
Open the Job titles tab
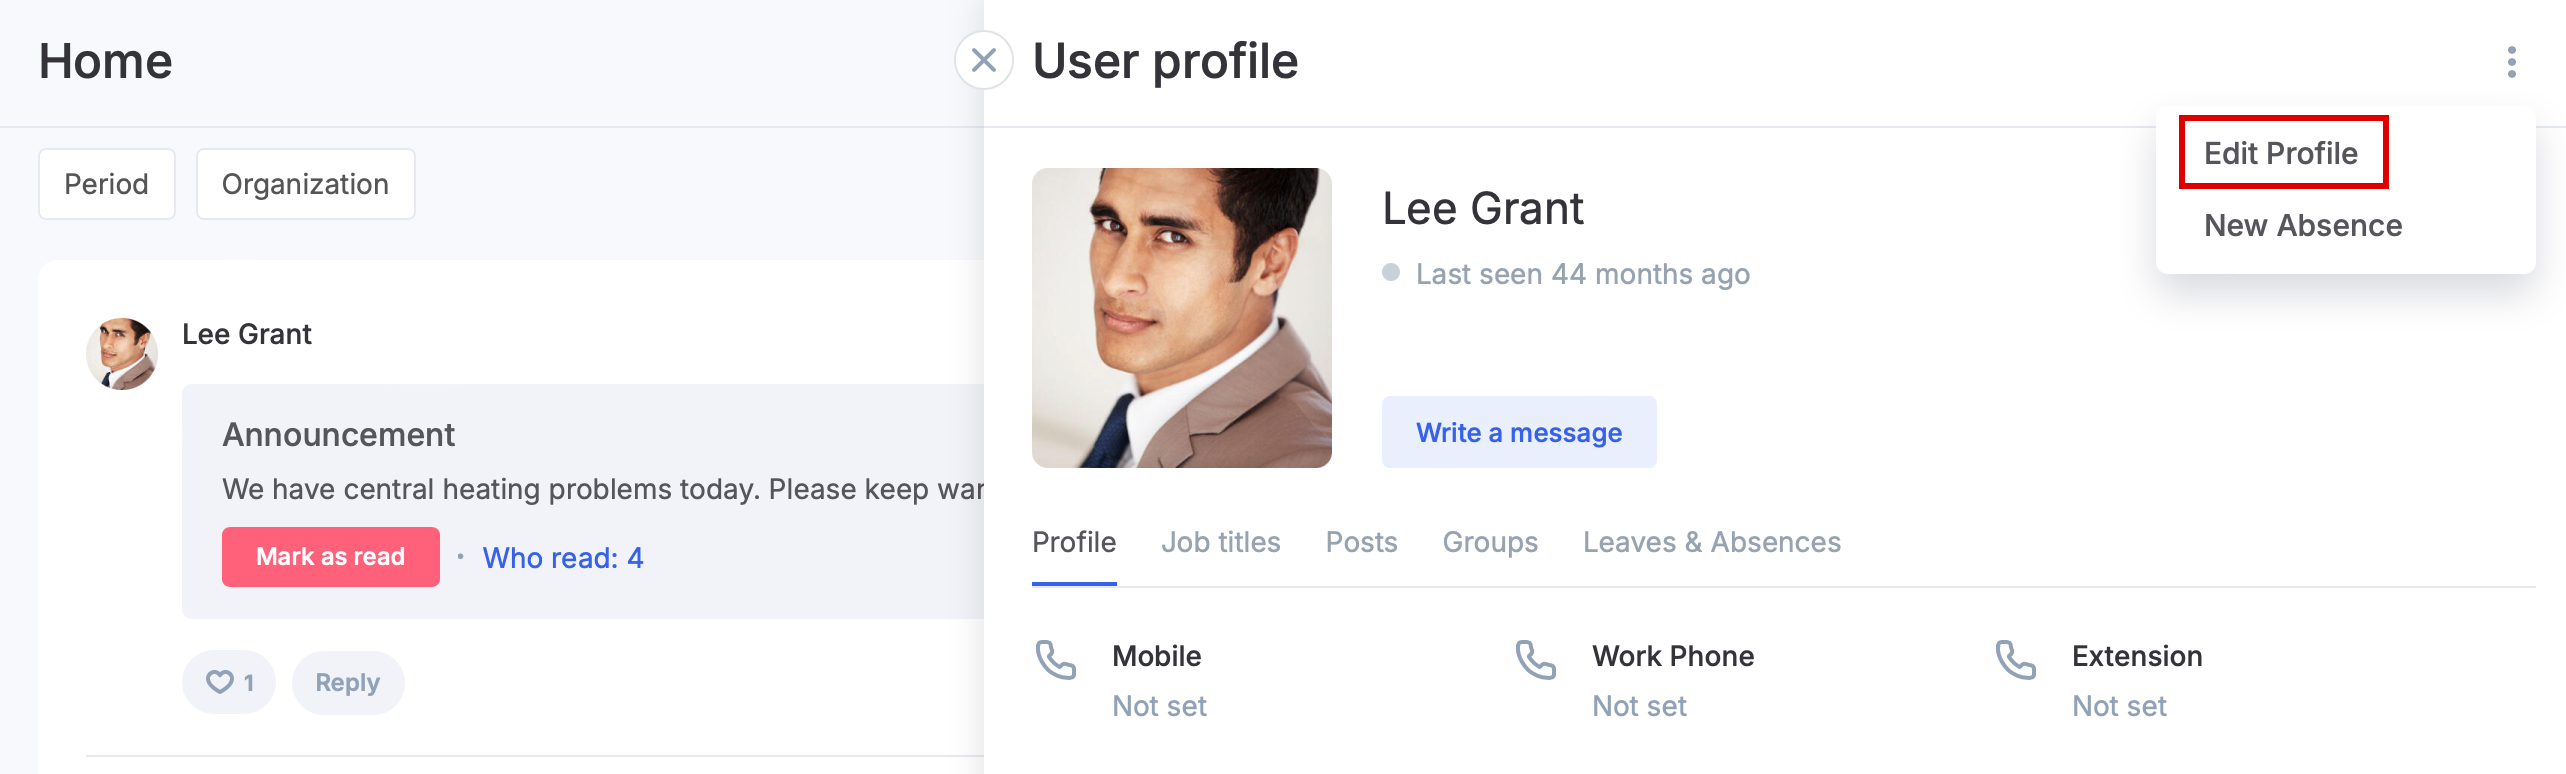(x=1221, y=542)
